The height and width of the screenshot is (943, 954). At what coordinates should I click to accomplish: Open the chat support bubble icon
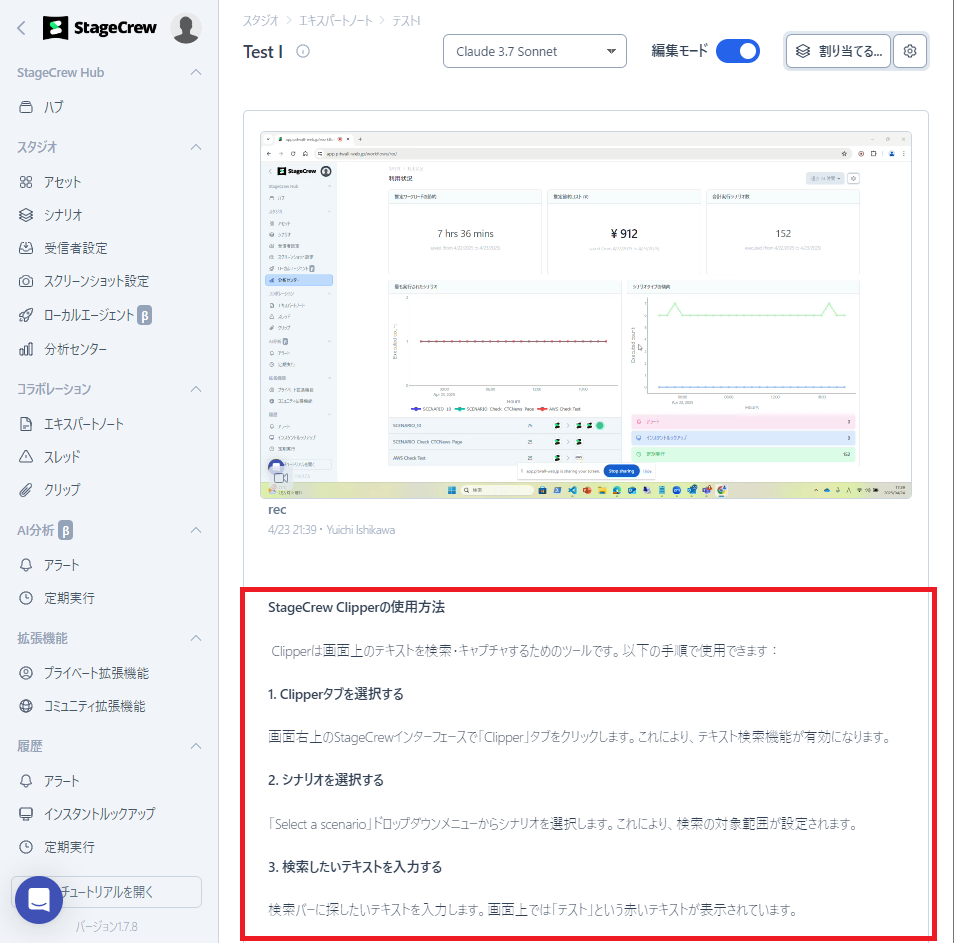pos(39,899)
